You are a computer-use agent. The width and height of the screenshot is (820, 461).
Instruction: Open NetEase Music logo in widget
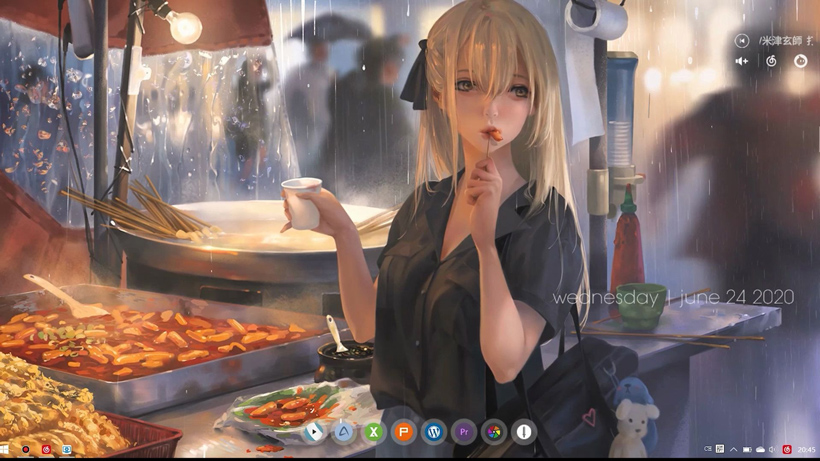[771, 61]
